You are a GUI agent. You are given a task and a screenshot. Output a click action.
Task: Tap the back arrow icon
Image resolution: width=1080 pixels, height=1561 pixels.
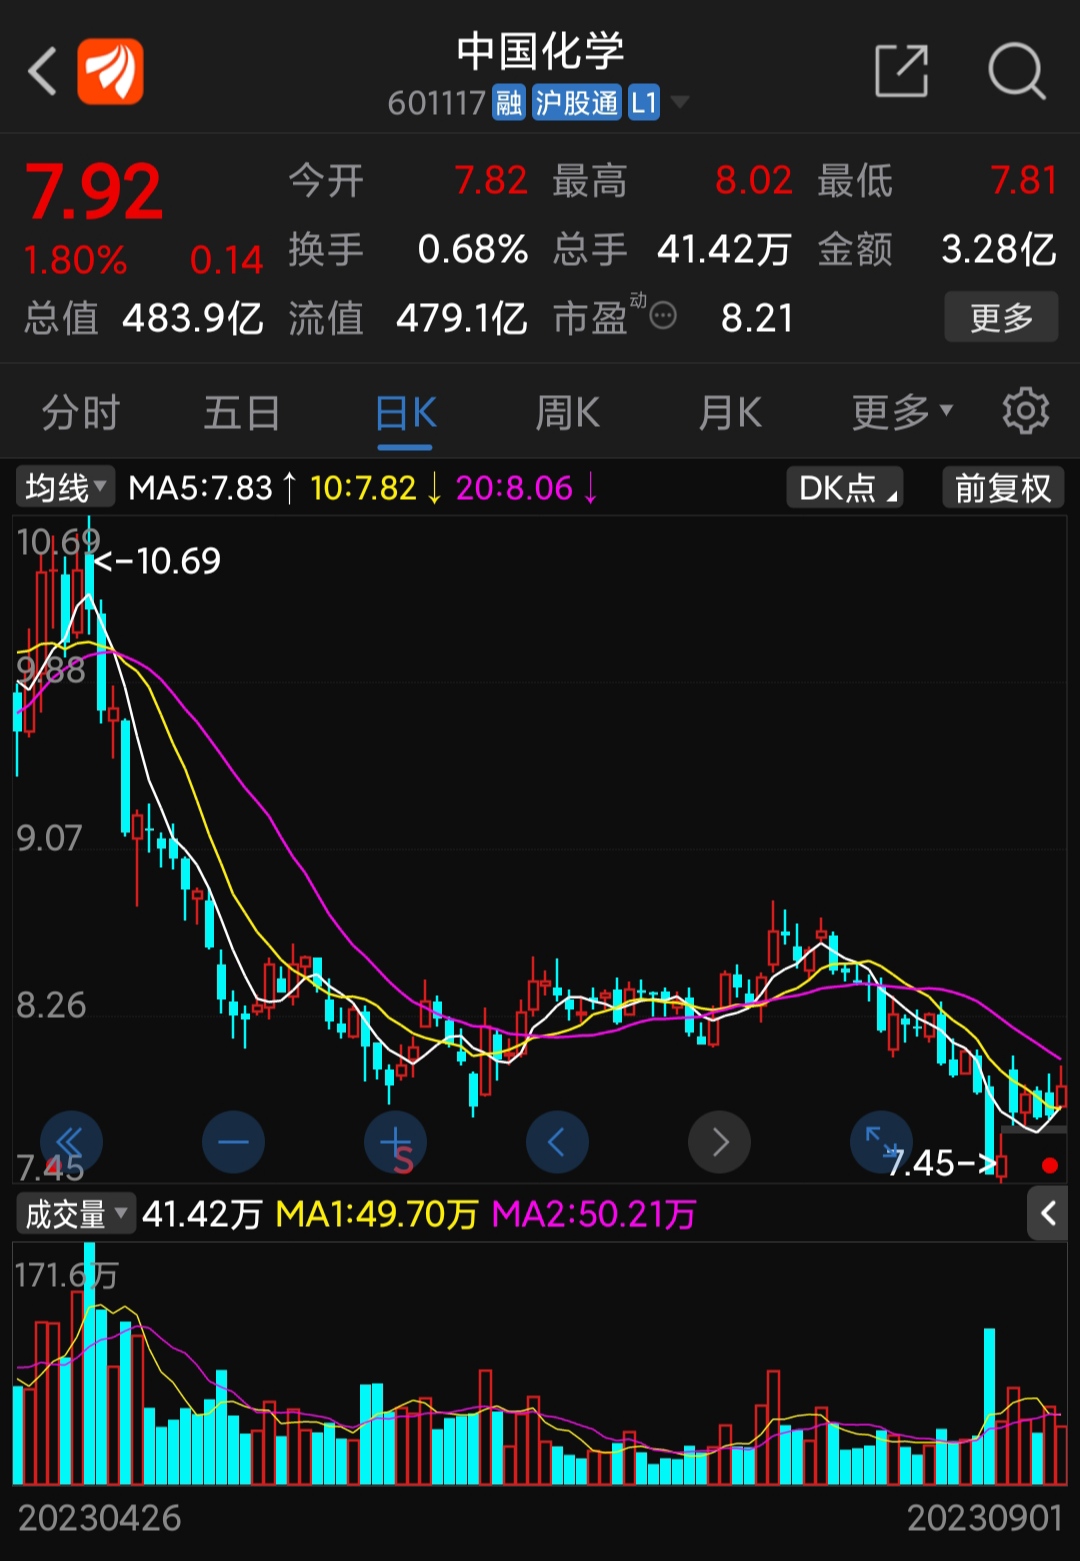pyautogui.click(x=43, y=72)
